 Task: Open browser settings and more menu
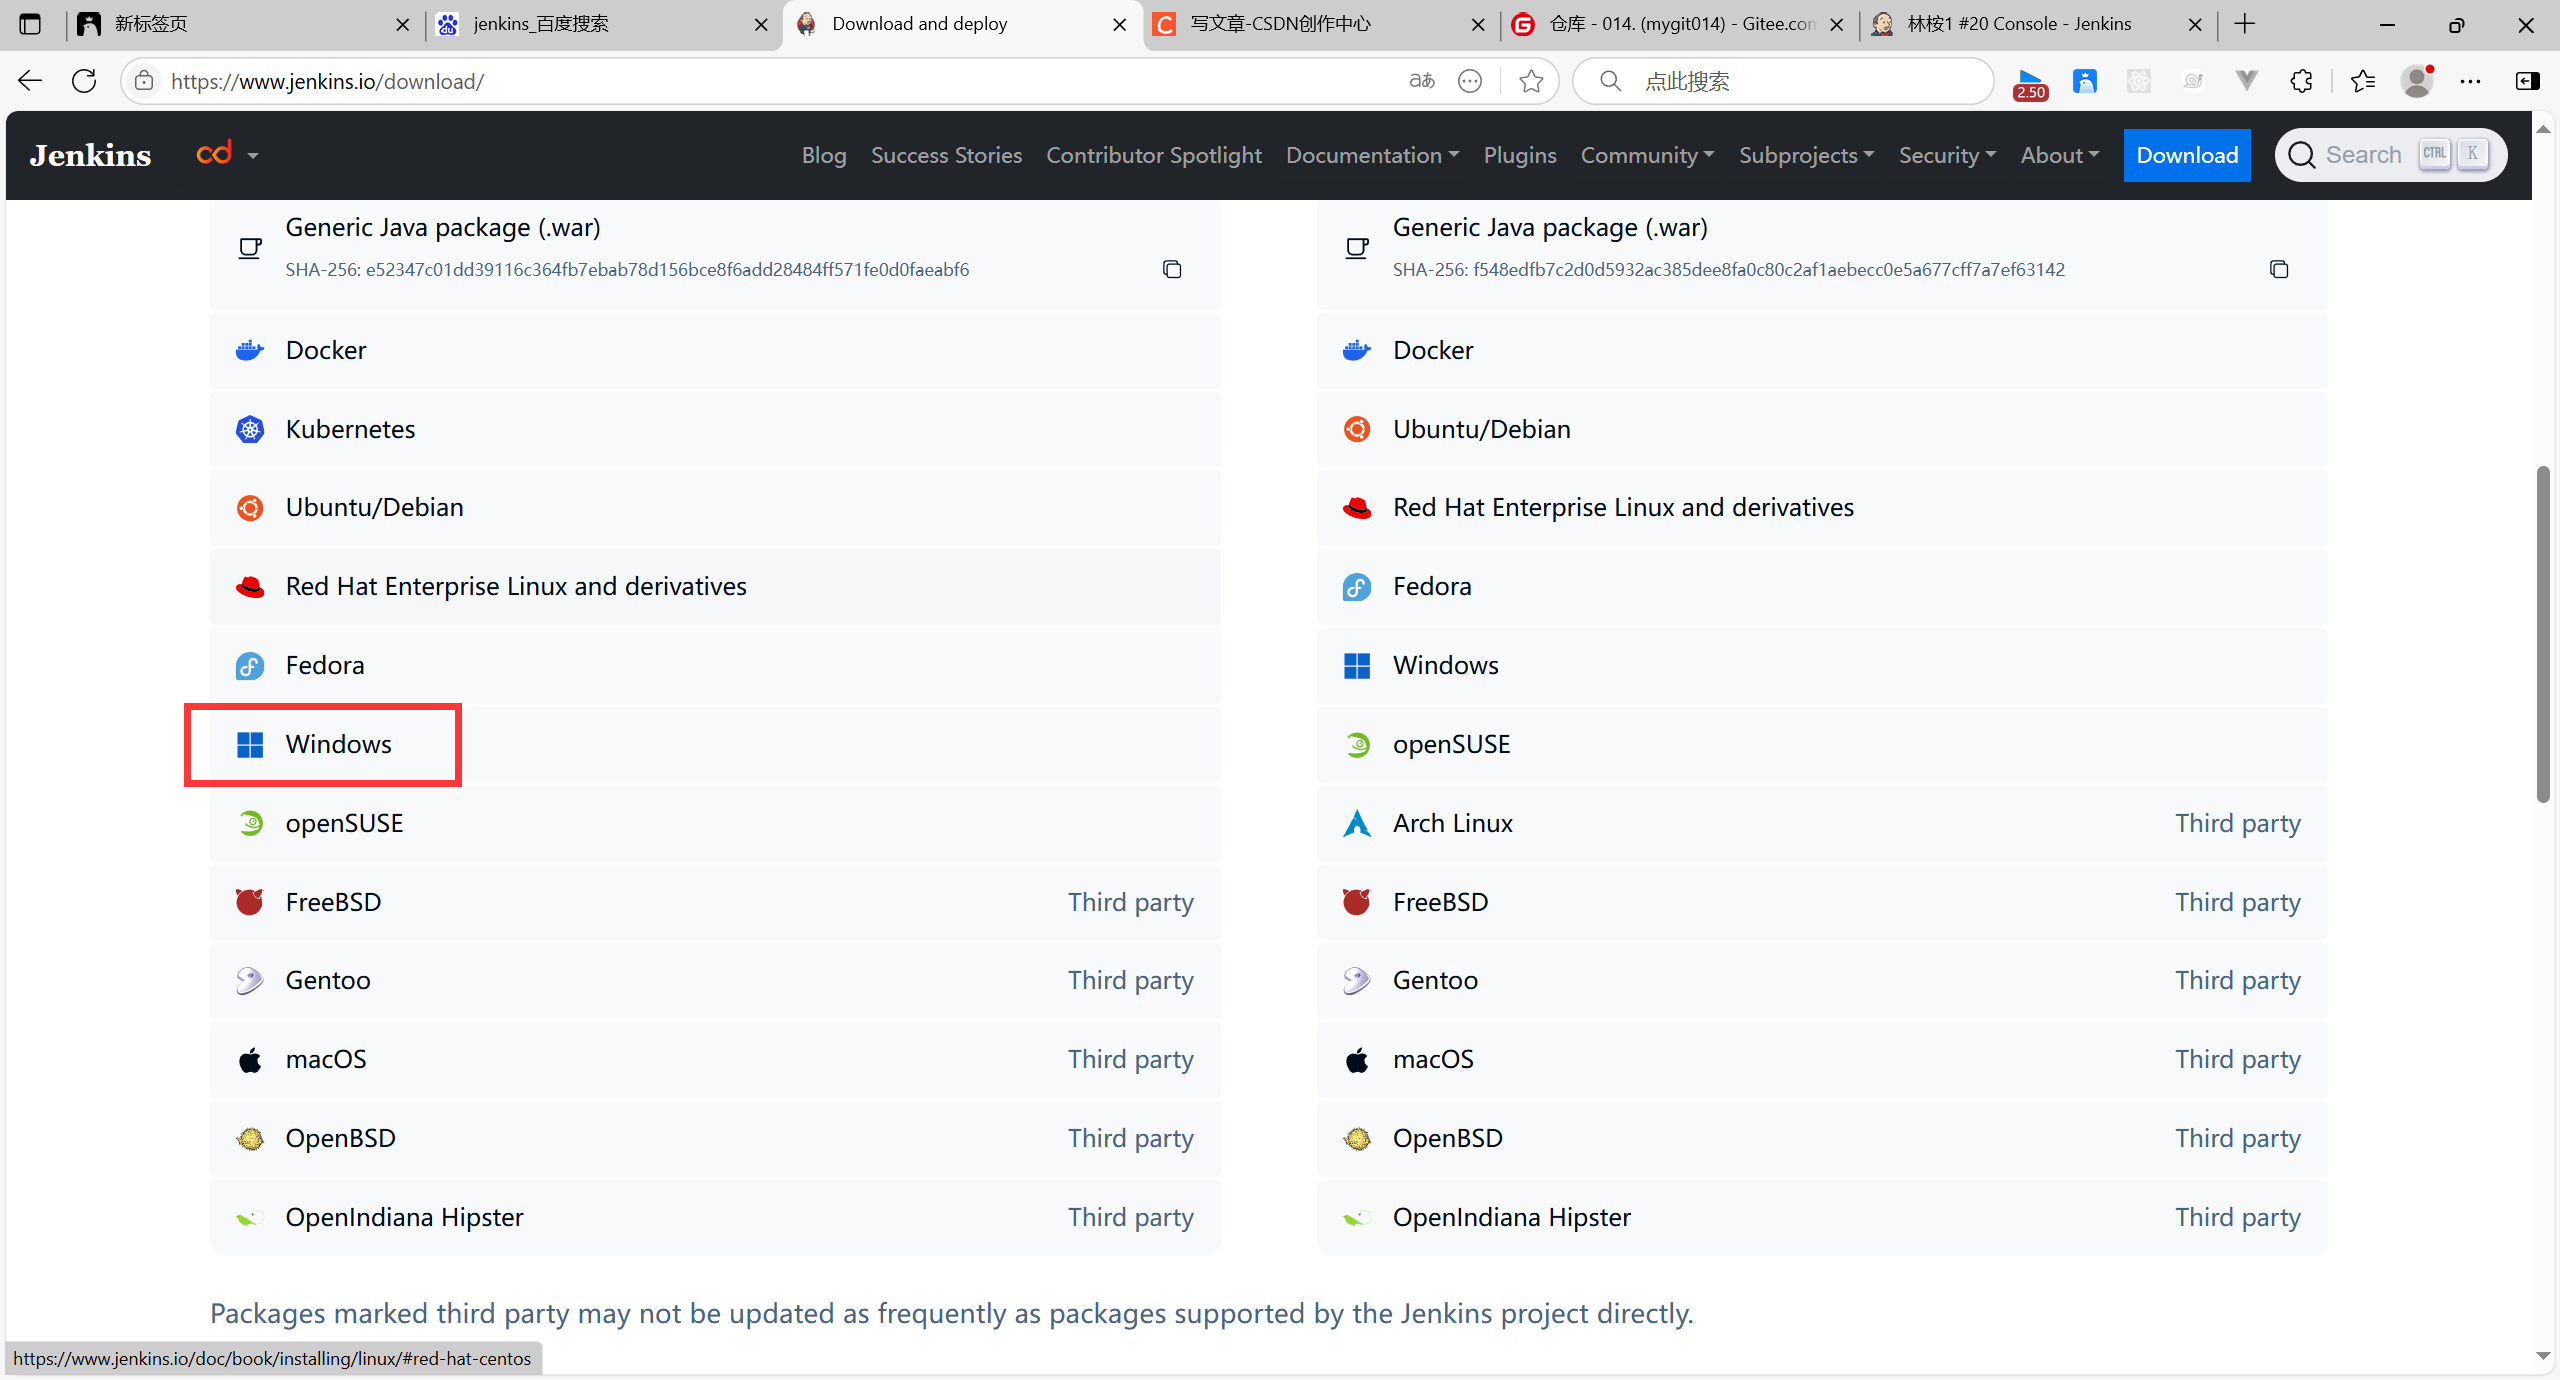click(2470, 81)
